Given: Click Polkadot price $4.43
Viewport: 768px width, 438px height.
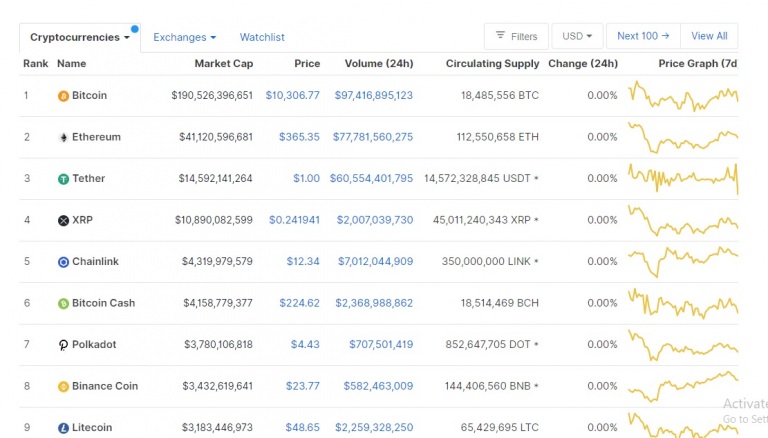Looking at the screenshot, I should tap(305, 344).
